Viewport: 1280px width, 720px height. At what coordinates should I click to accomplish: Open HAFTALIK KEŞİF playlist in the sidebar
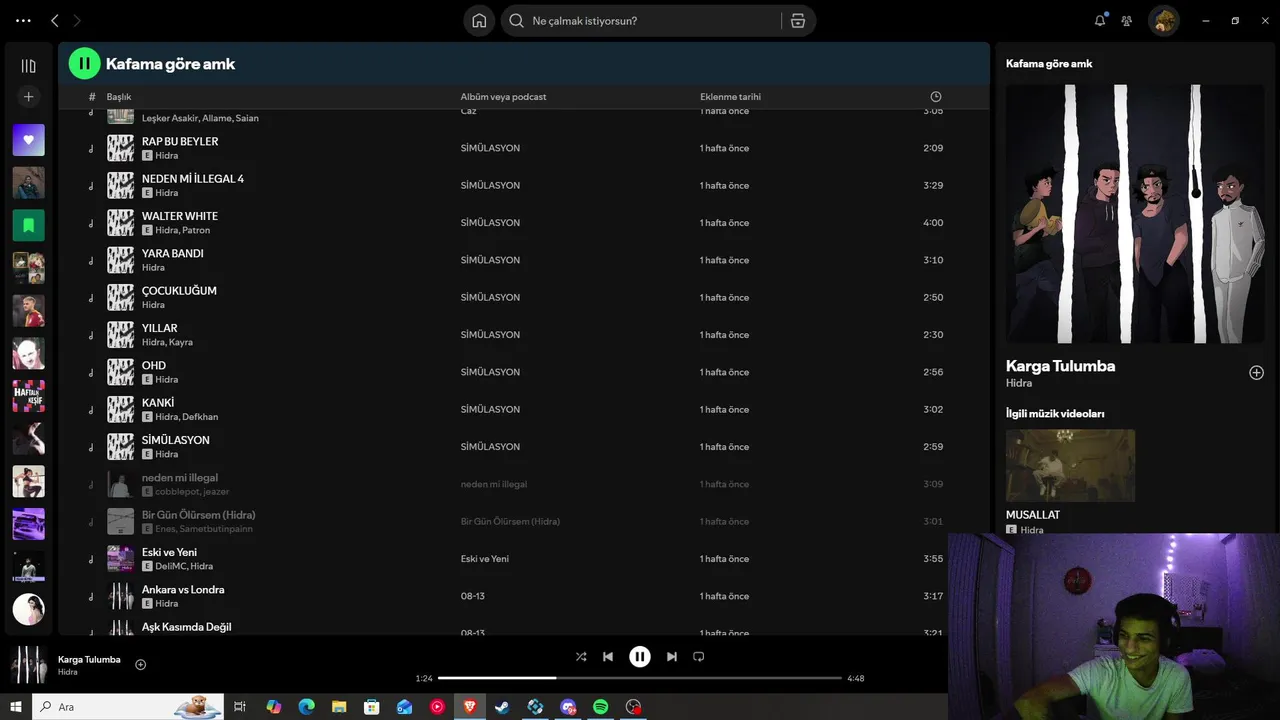pyautogui.click(x=28, y=396)
